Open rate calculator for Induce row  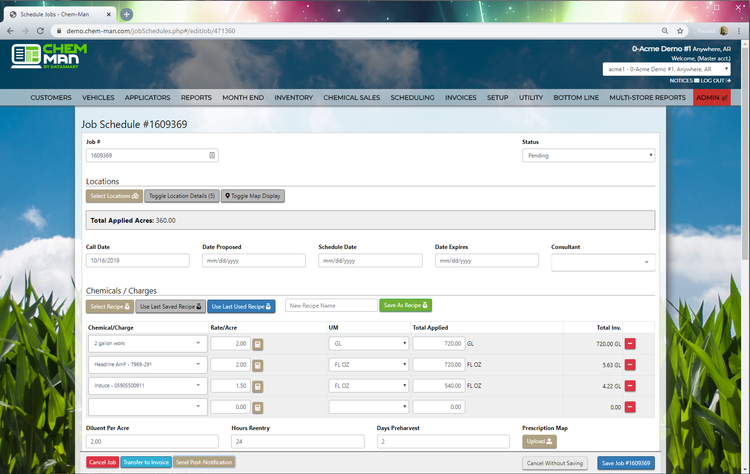pos(258,386)
